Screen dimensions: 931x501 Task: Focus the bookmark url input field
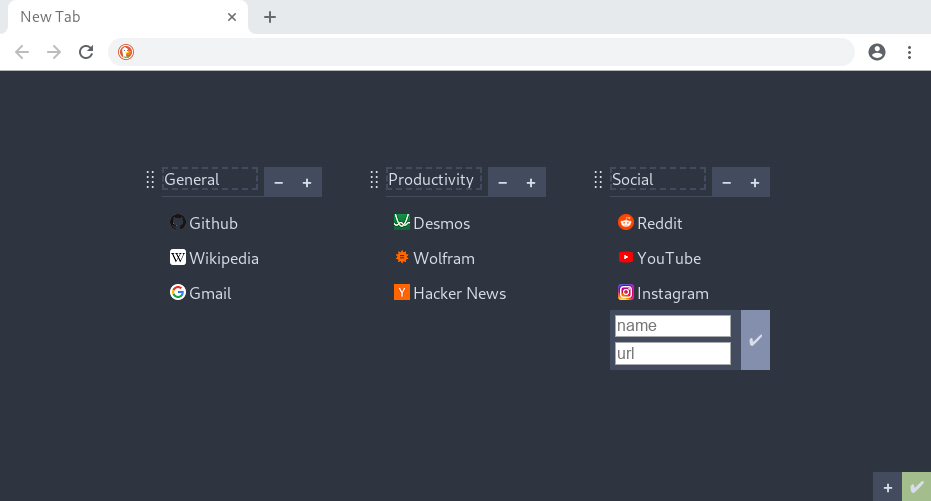click(673, 354)
